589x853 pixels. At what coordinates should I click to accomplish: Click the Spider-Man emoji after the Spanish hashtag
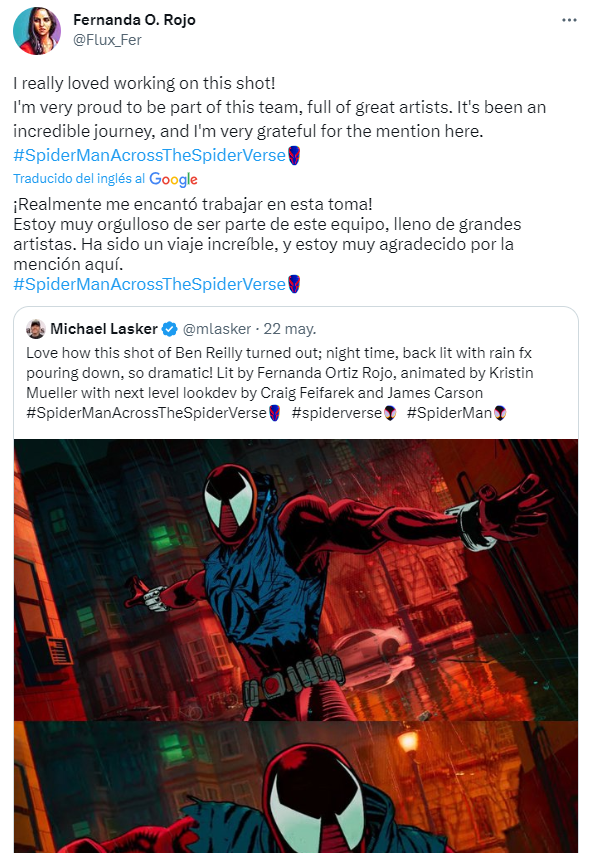[294, 284]
